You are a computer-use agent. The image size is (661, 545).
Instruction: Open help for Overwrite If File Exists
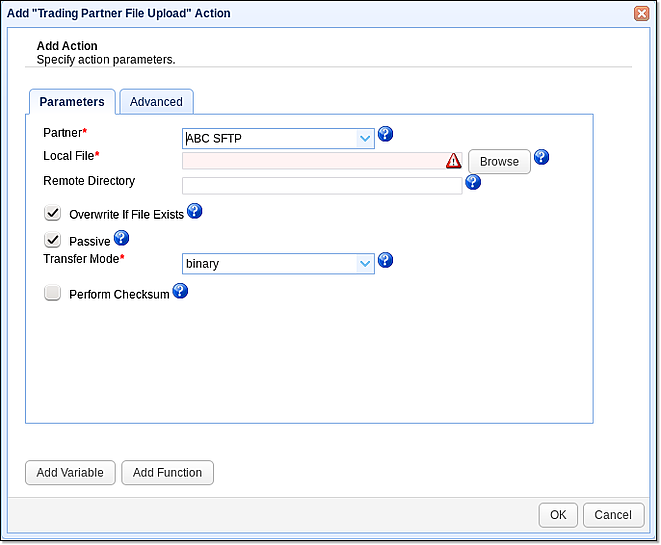(x=195, y=211)
